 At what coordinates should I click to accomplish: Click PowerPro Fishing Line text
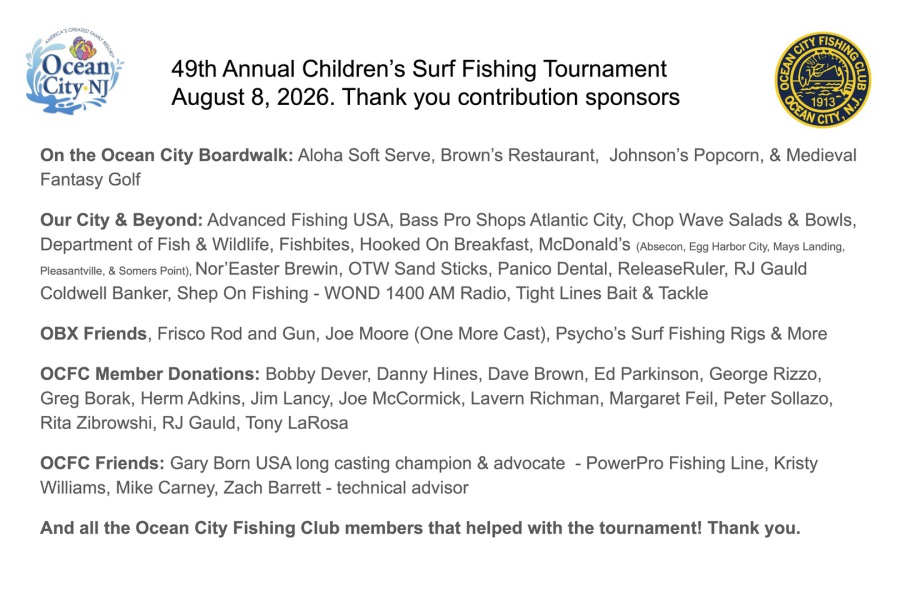tap(674, 463)
